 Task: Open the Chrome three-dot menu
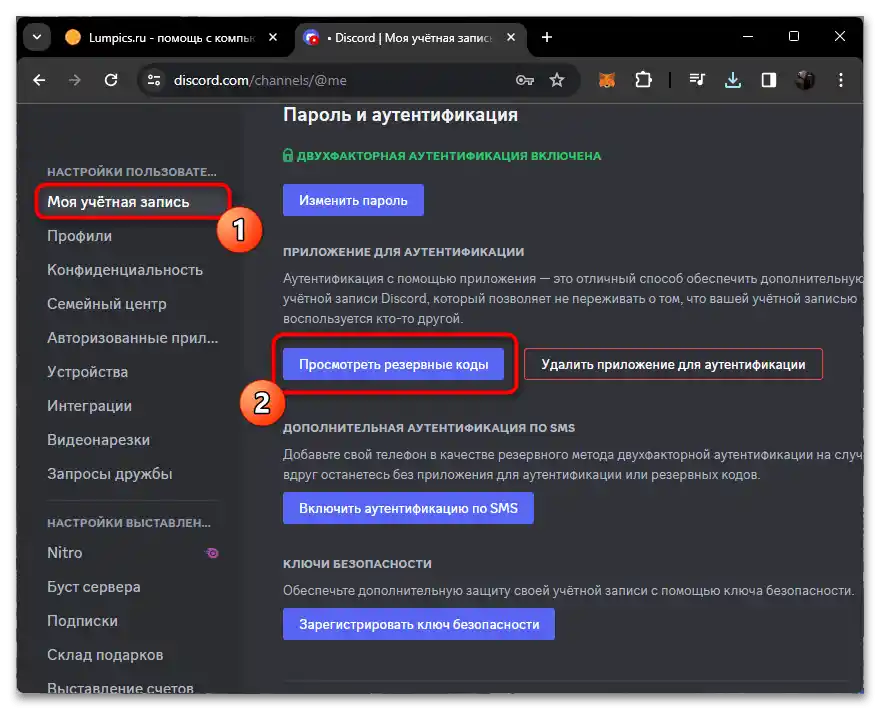[840, 80]
